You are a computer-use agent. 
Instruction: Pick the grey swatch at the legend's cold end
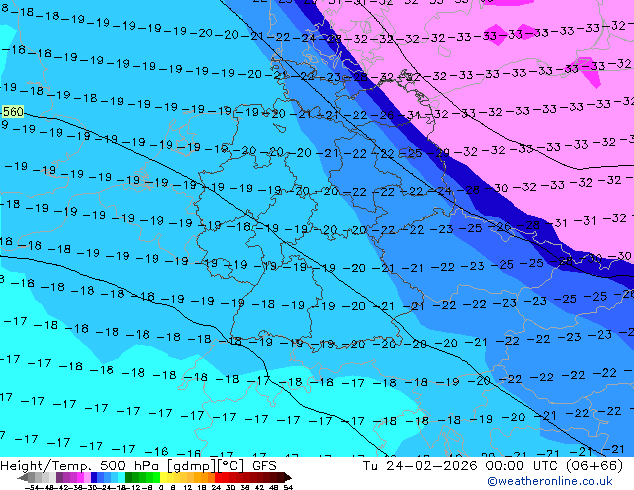click(32, 477)
